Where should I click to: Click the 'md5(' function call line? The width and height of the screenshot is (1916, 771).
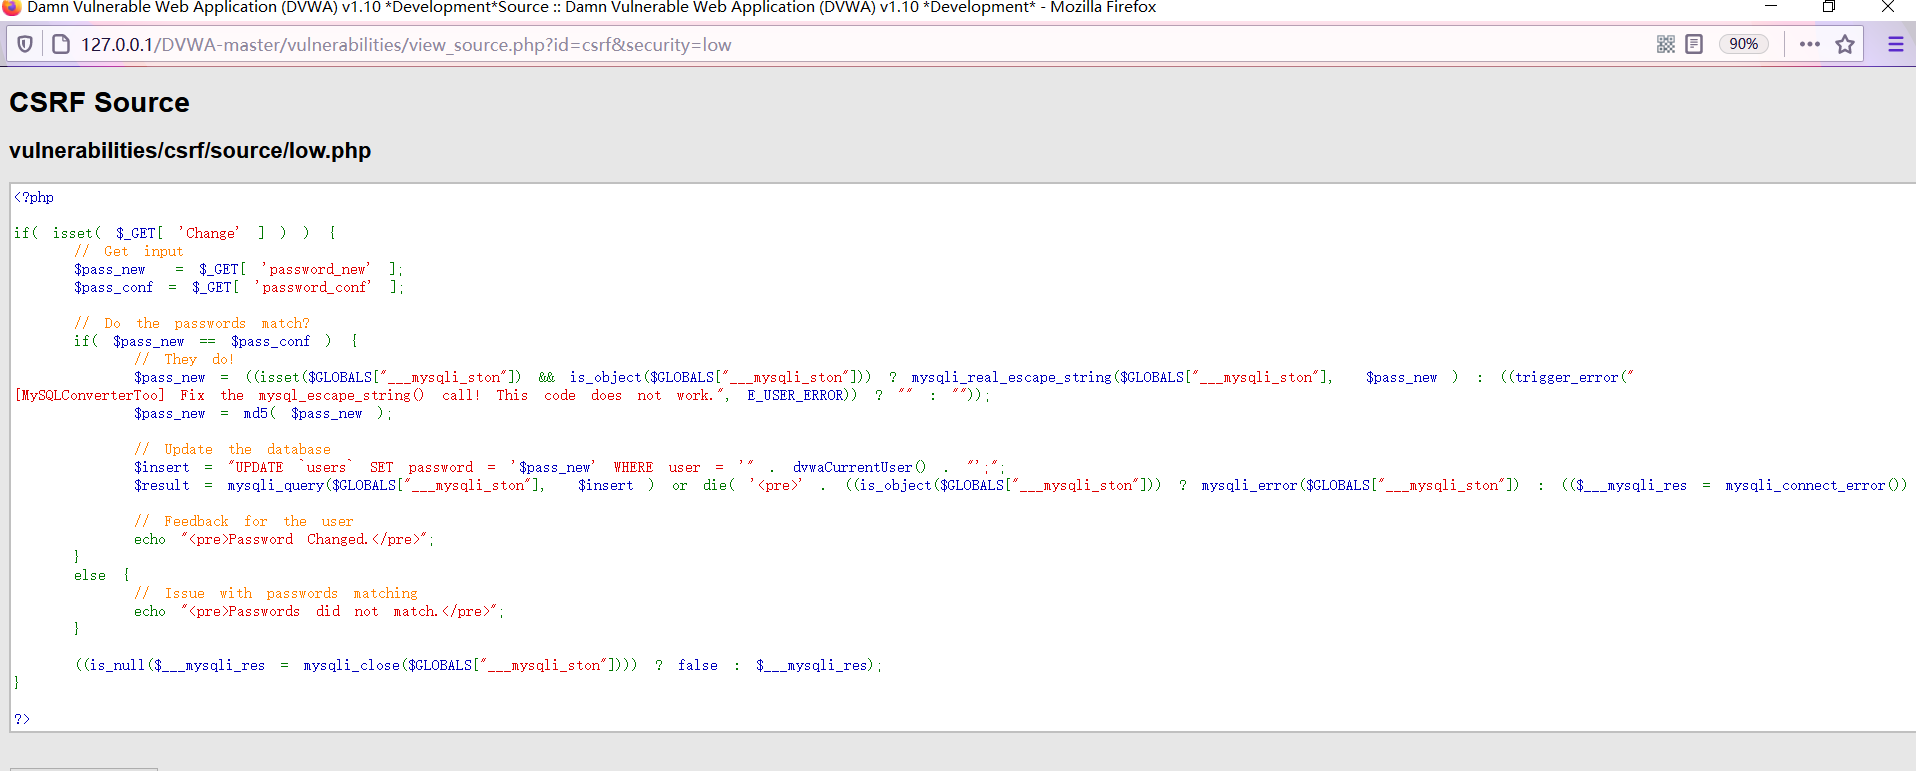pos(263,414)
